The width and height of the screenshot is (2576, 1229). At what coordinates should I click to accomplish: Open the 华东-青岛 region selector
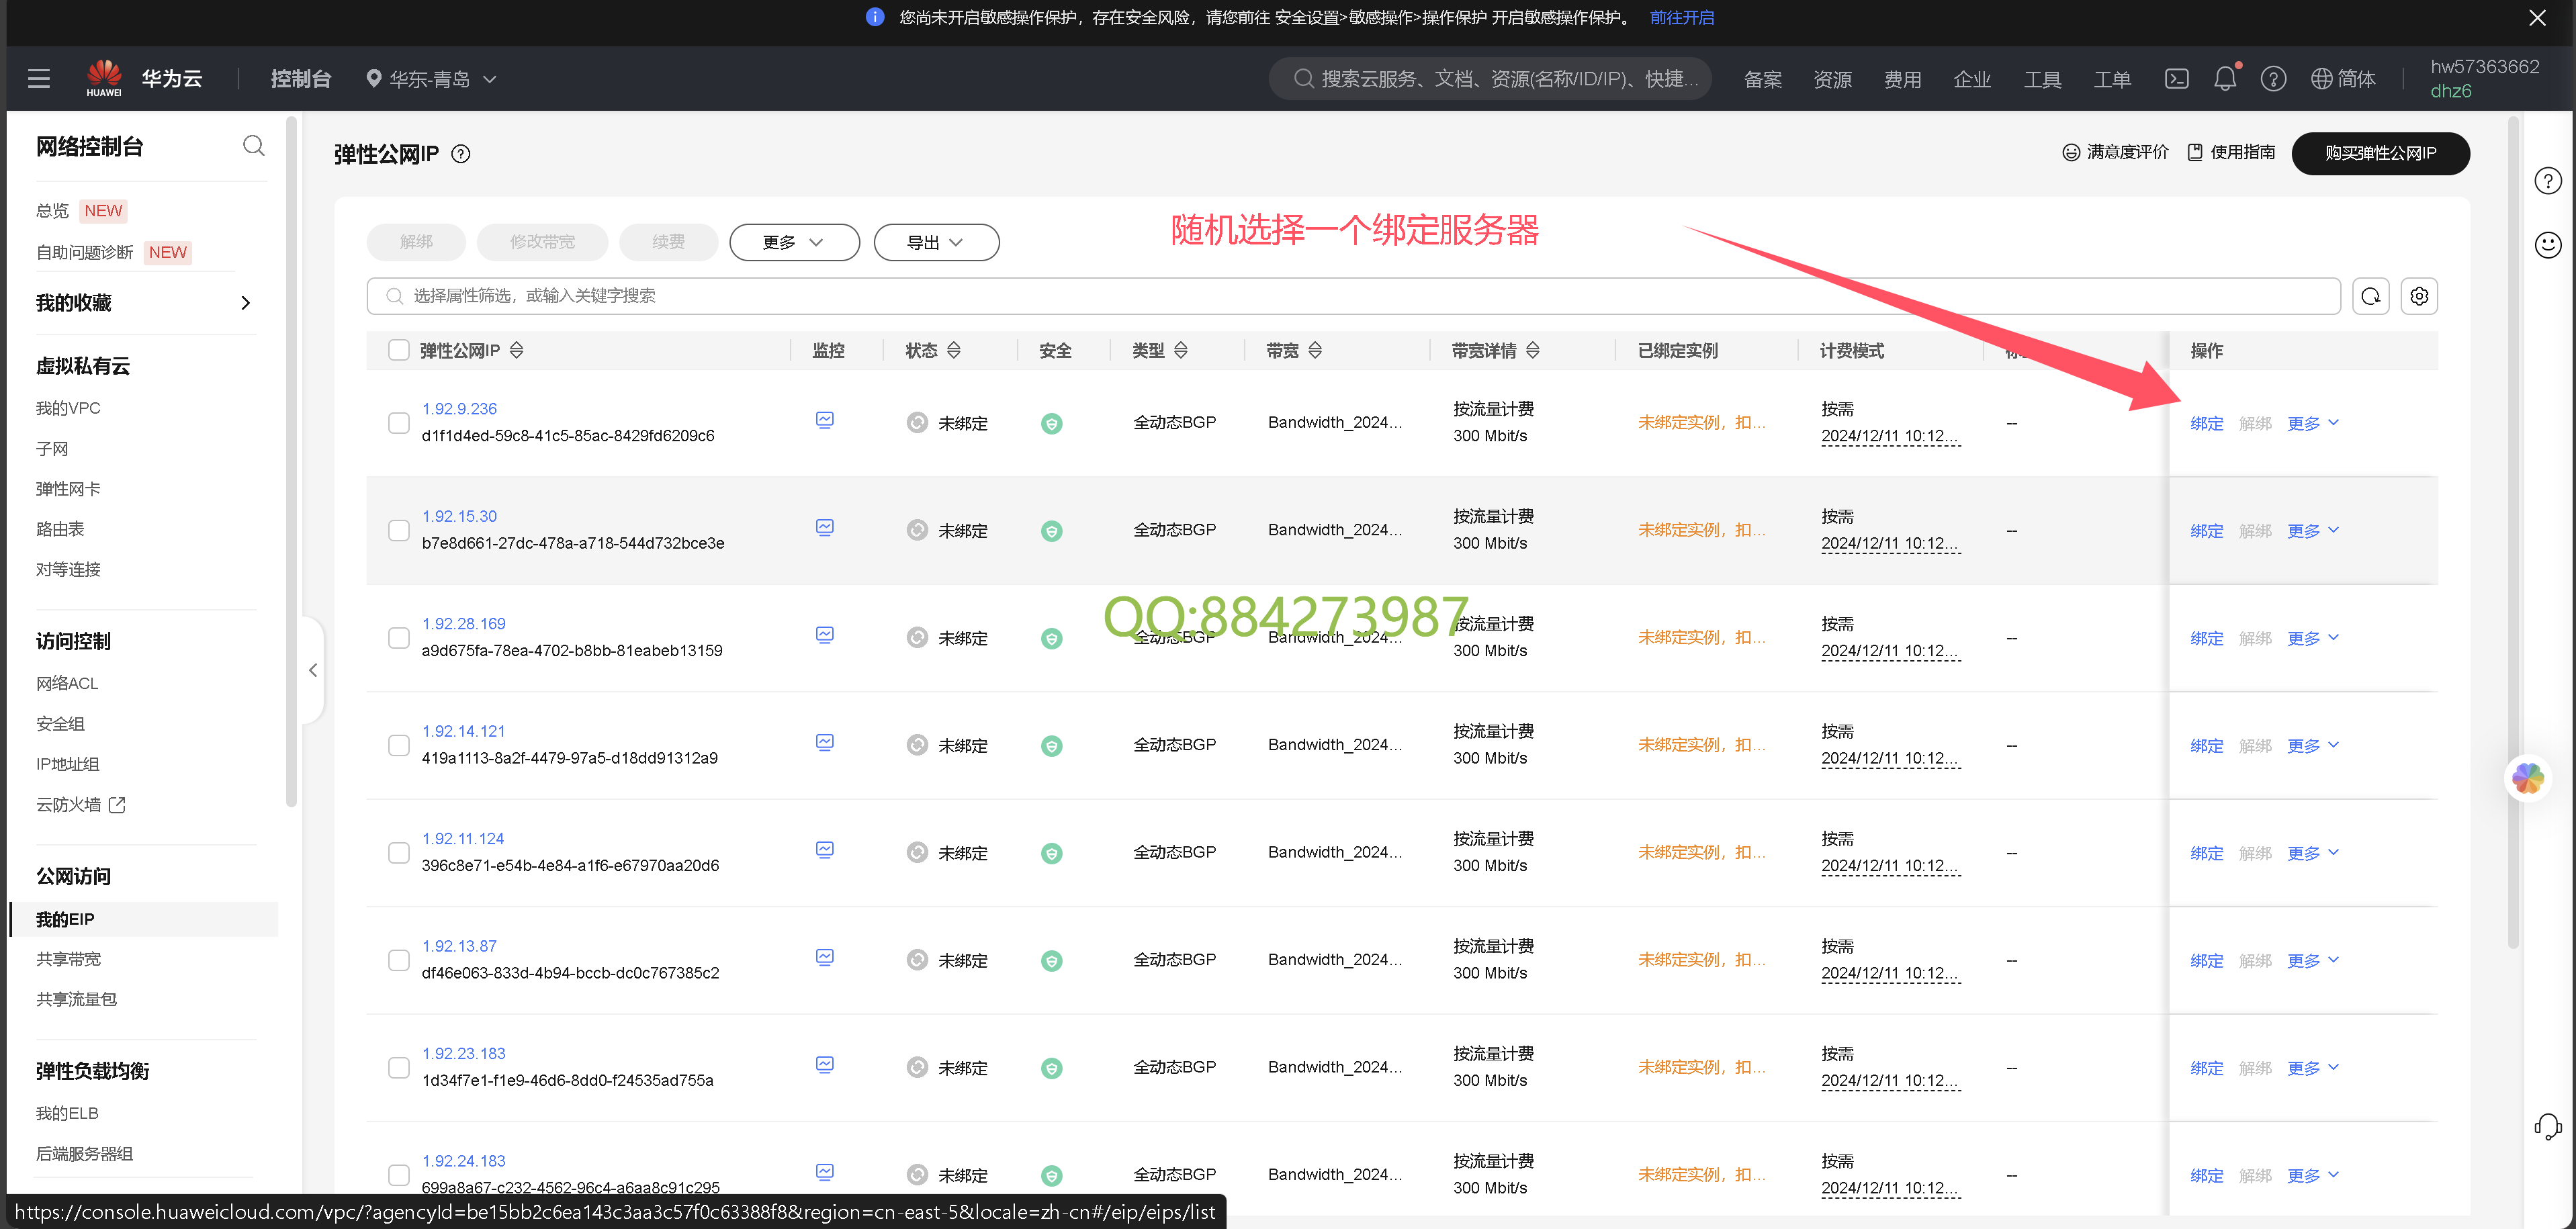click(x=431, y=78)
